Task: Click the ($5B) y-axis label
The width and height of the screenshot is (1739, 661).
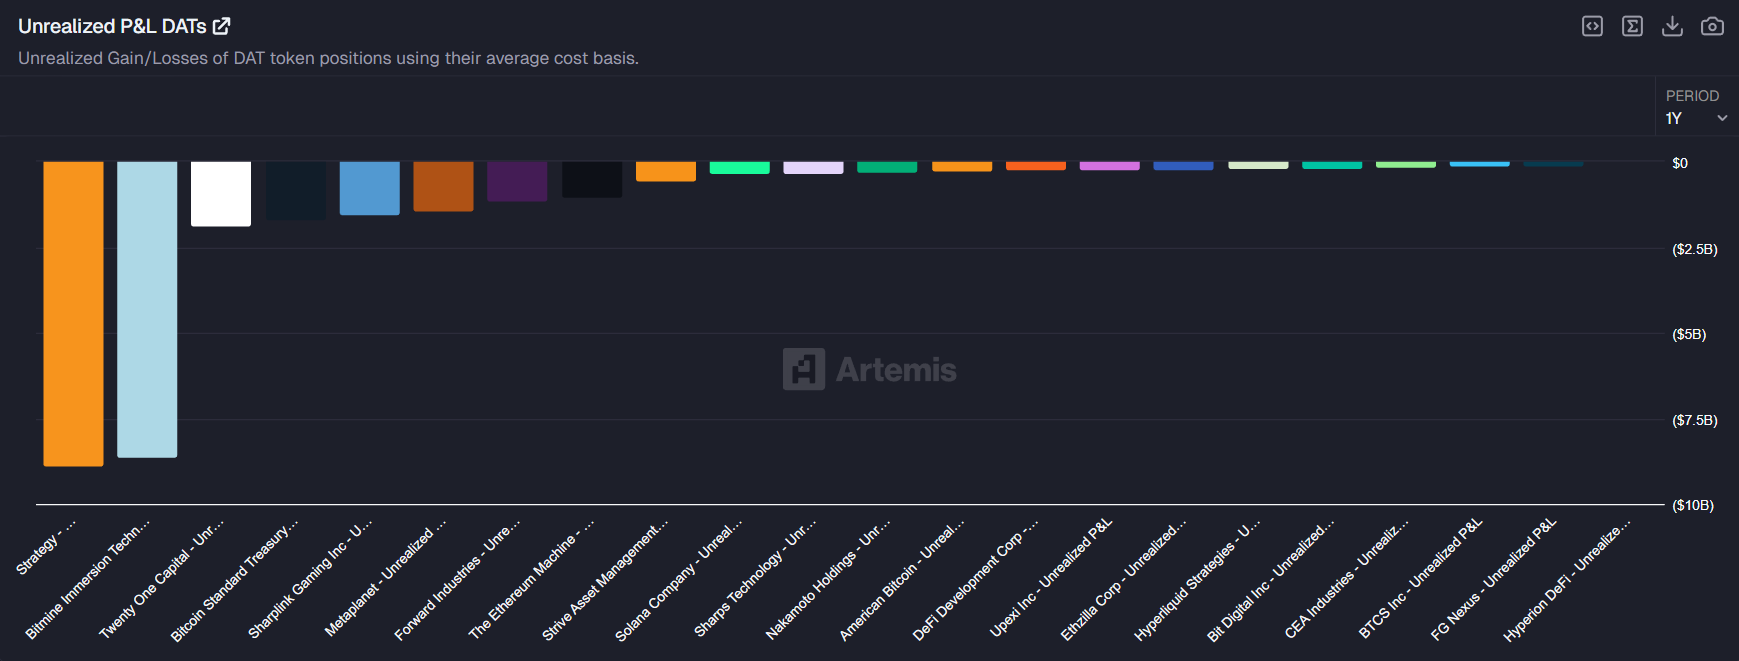Action: coord(1689,334)
